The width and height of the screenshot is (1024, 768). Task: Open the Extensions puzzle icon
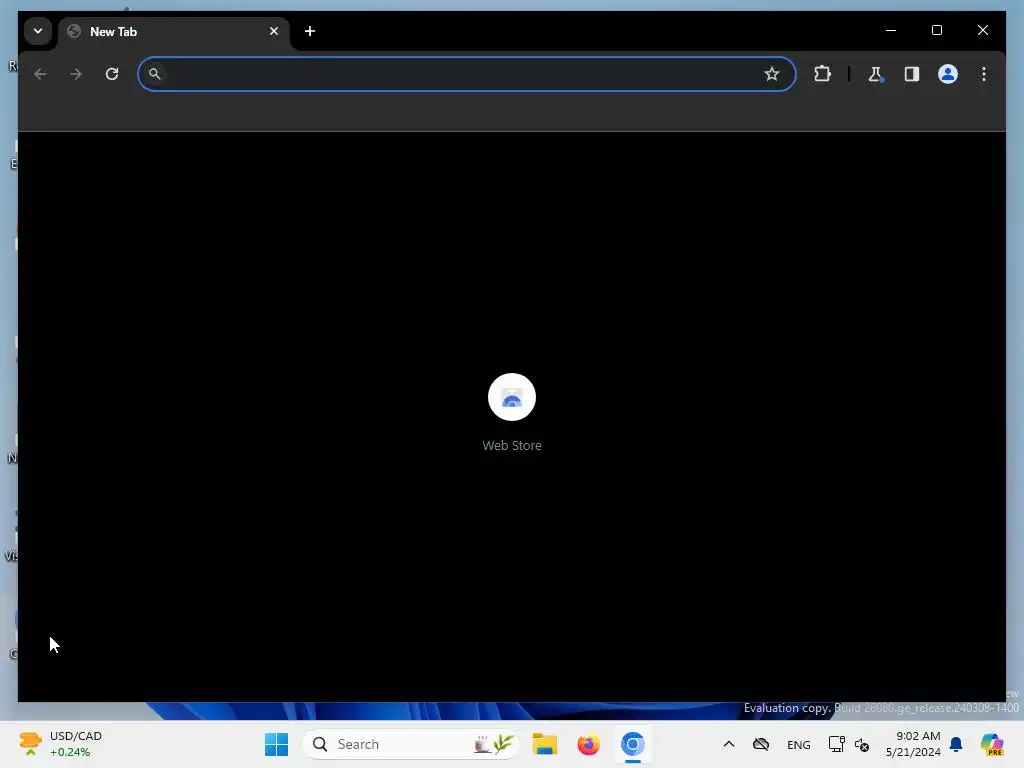pyautogui.click(x=822, y=74)
